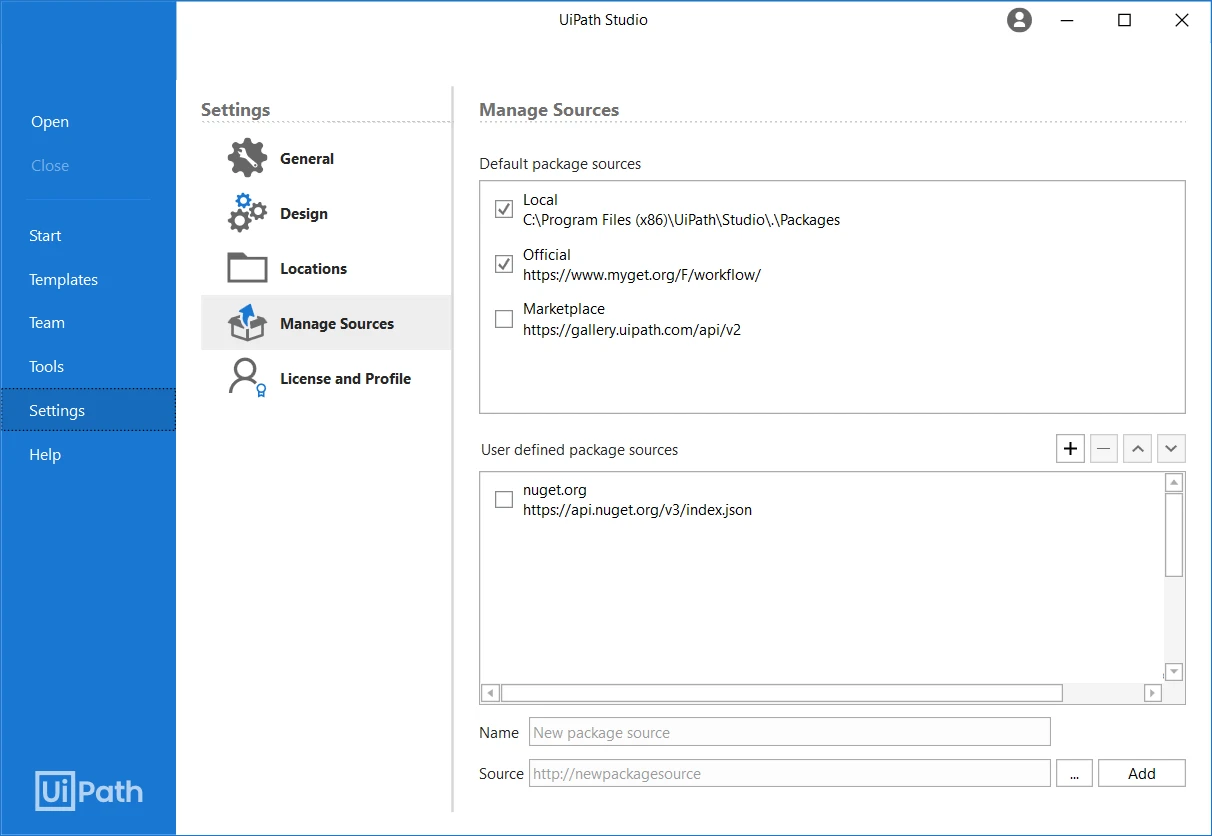Enable the Marketplace package source
The height and width of the screenshot is (836, 1212).
(504, 319)
